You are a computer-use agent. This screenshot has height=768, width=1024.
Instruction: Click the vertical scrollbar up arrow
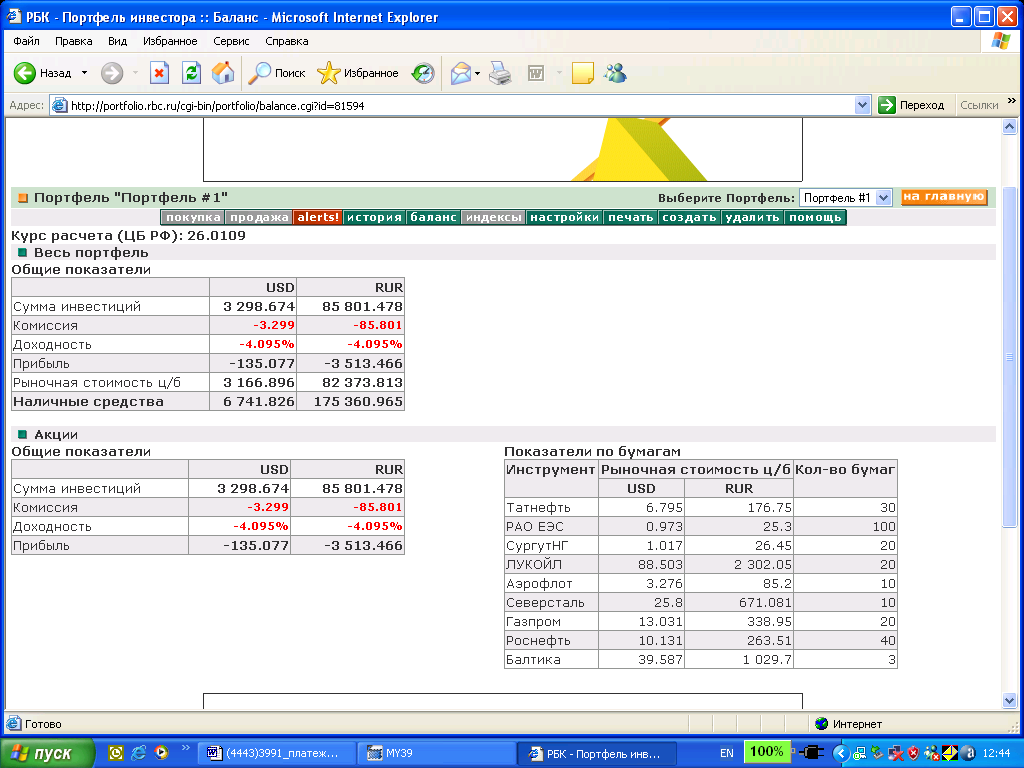click(1009, 127)
